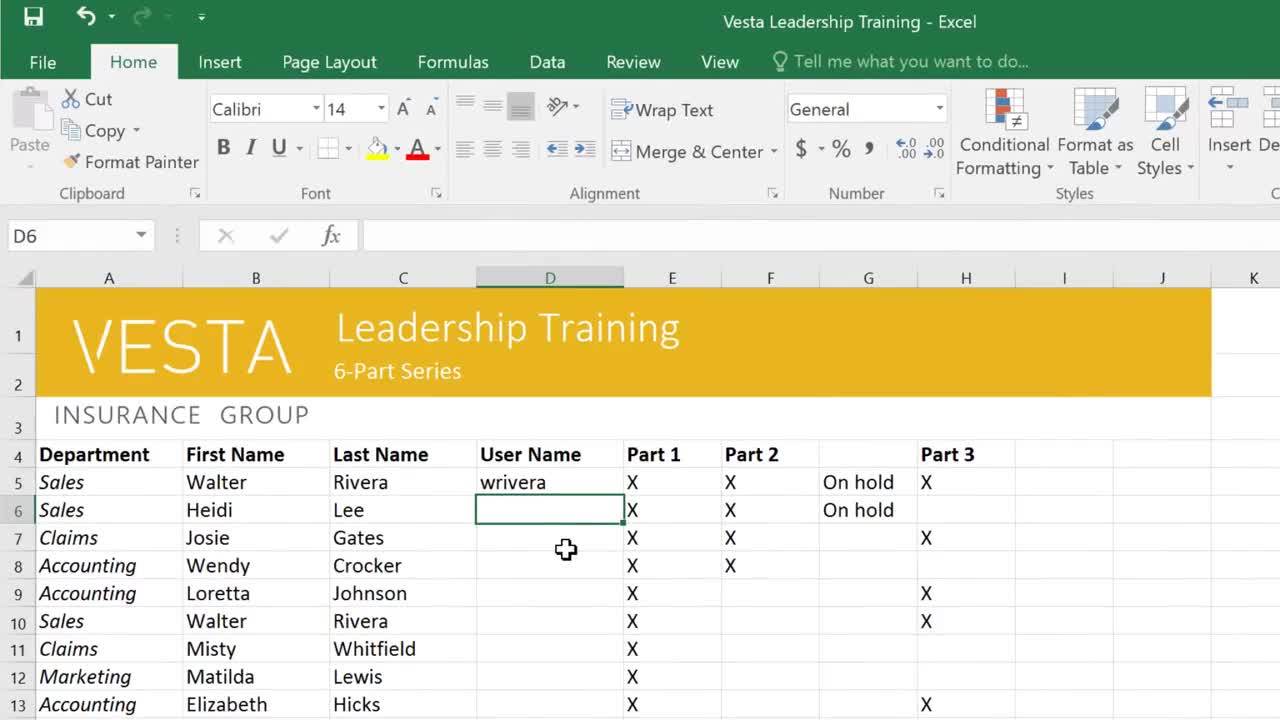Switch to the Review tab
Viewport: 1280px width, 720px height.
pyautogui.click(x=633, y=62)
